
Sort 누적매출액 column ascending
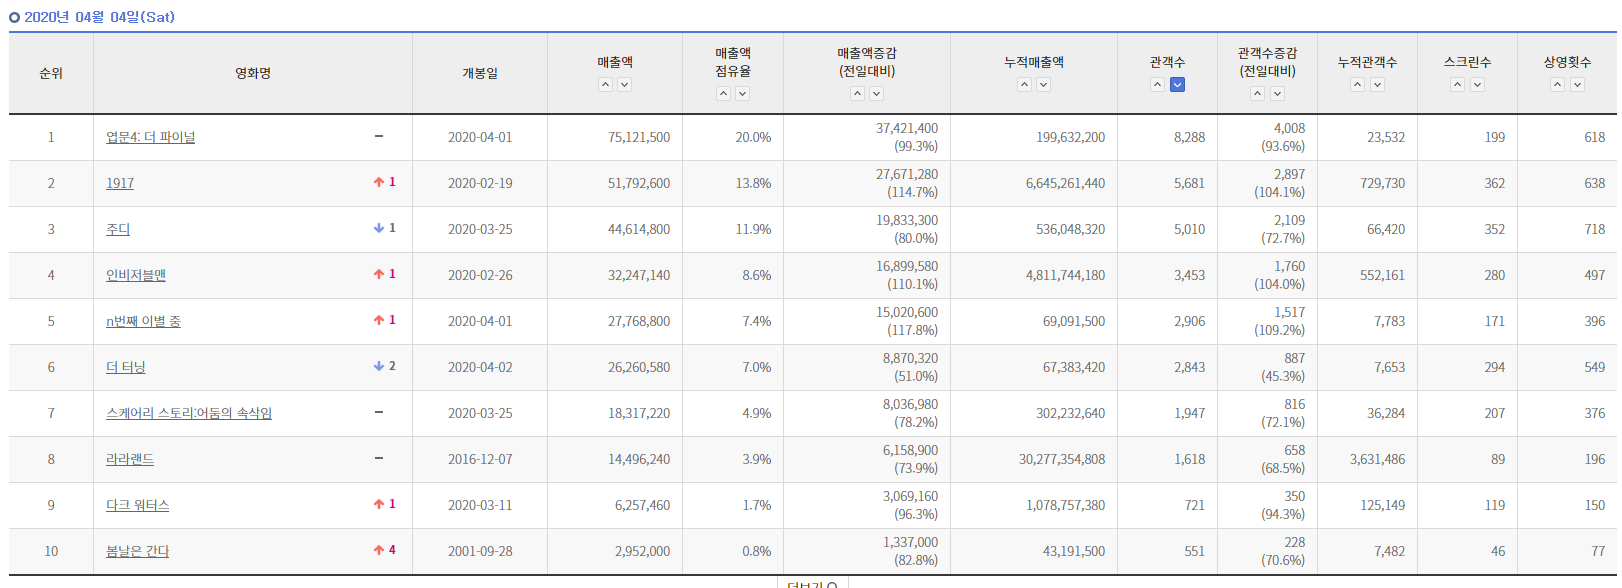point(1024,85)
